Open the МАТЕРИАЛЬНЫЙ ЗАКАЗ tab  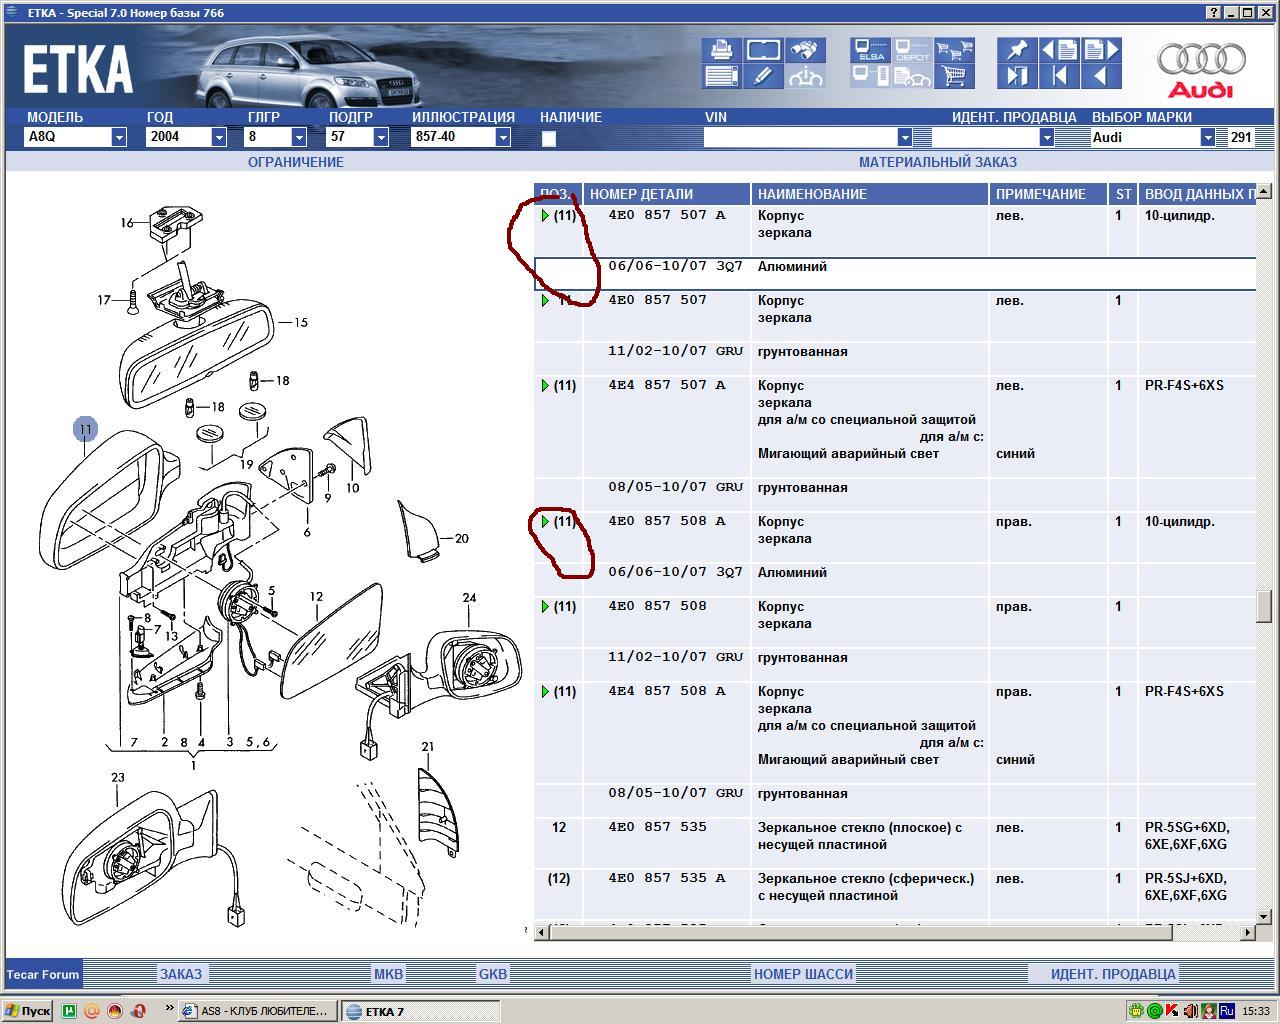(937, 162)
